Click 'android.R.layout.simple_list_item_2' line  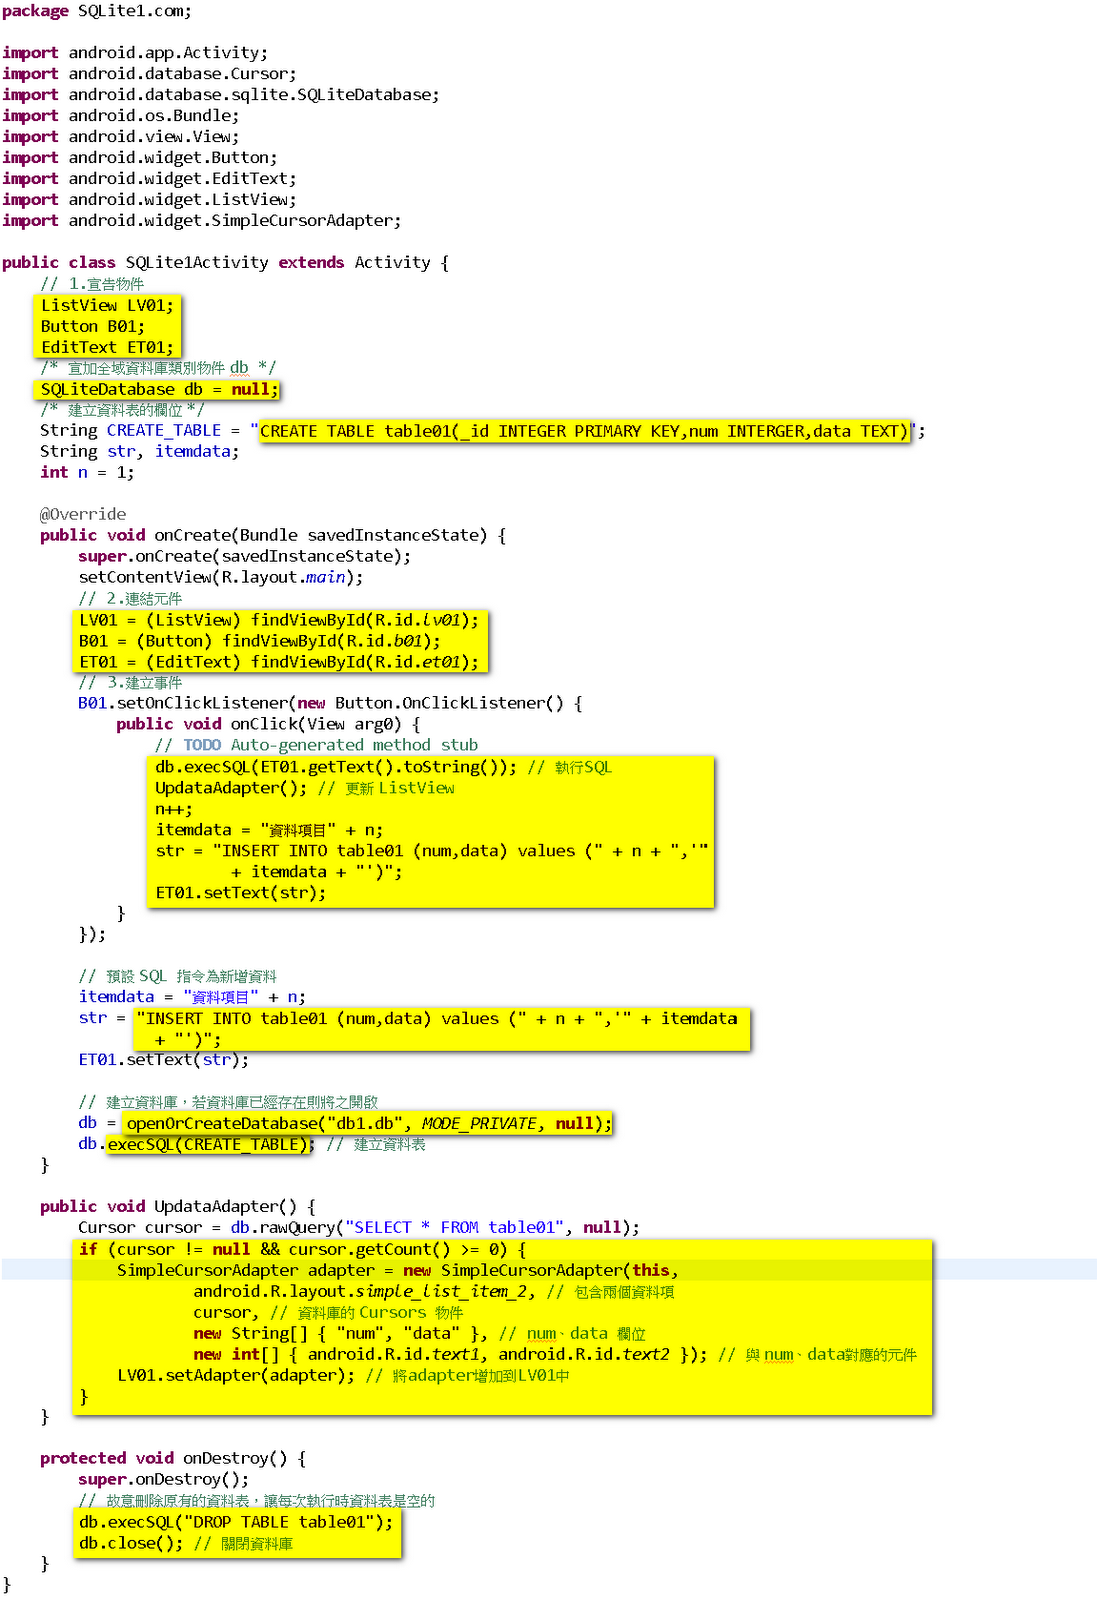point(364,1292)
